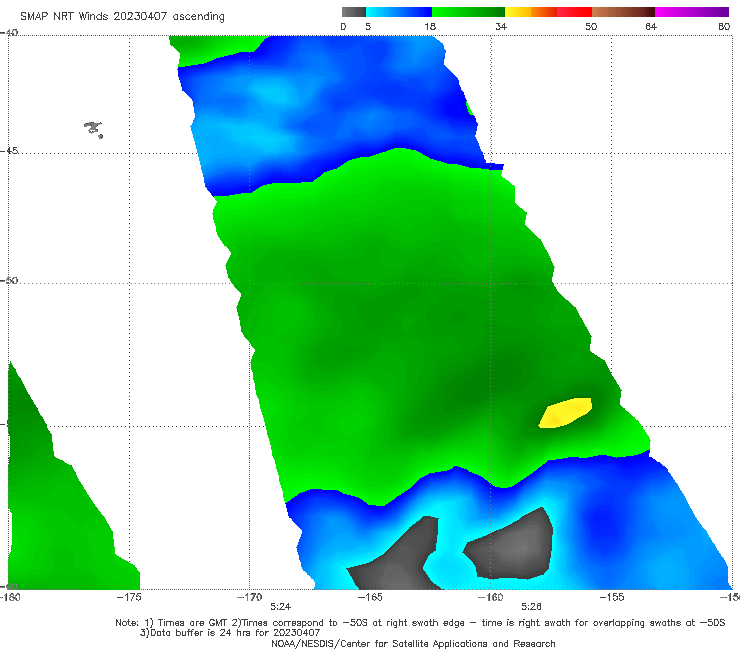Click the longitude label "-170"

pyautogui.click(x=250, y=597)
